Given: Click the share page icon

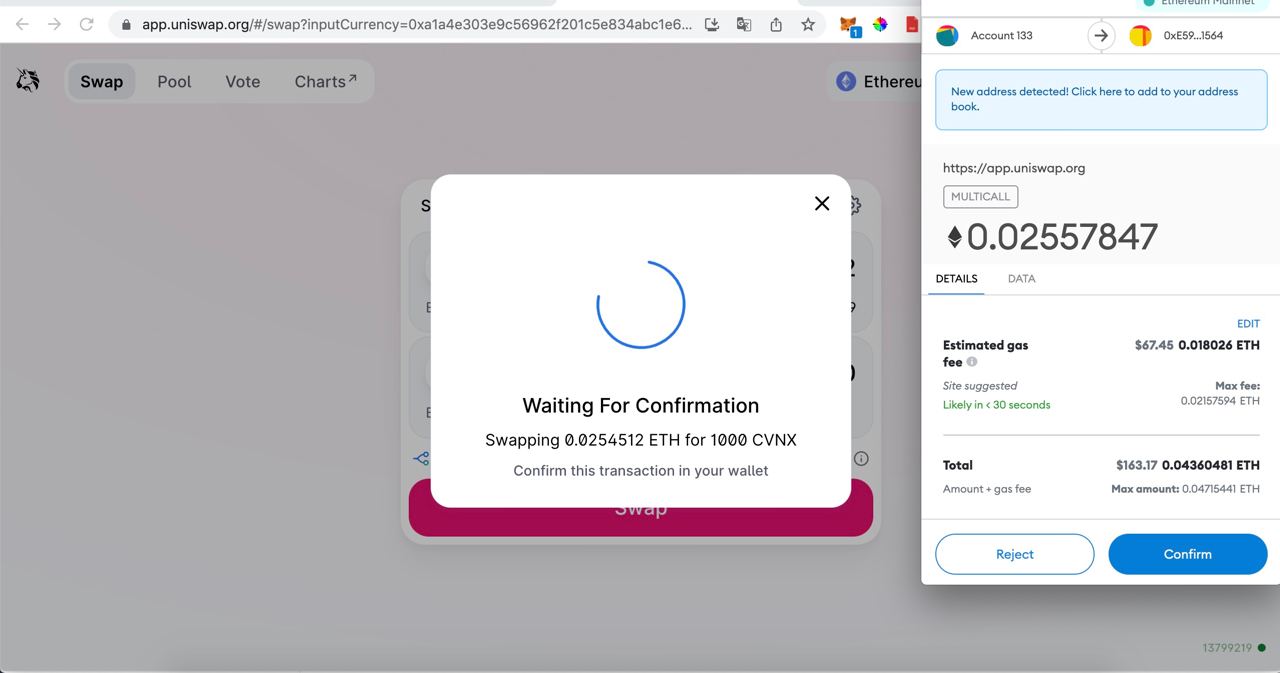Looking at the screenshot, I should [x=776, y=24].
